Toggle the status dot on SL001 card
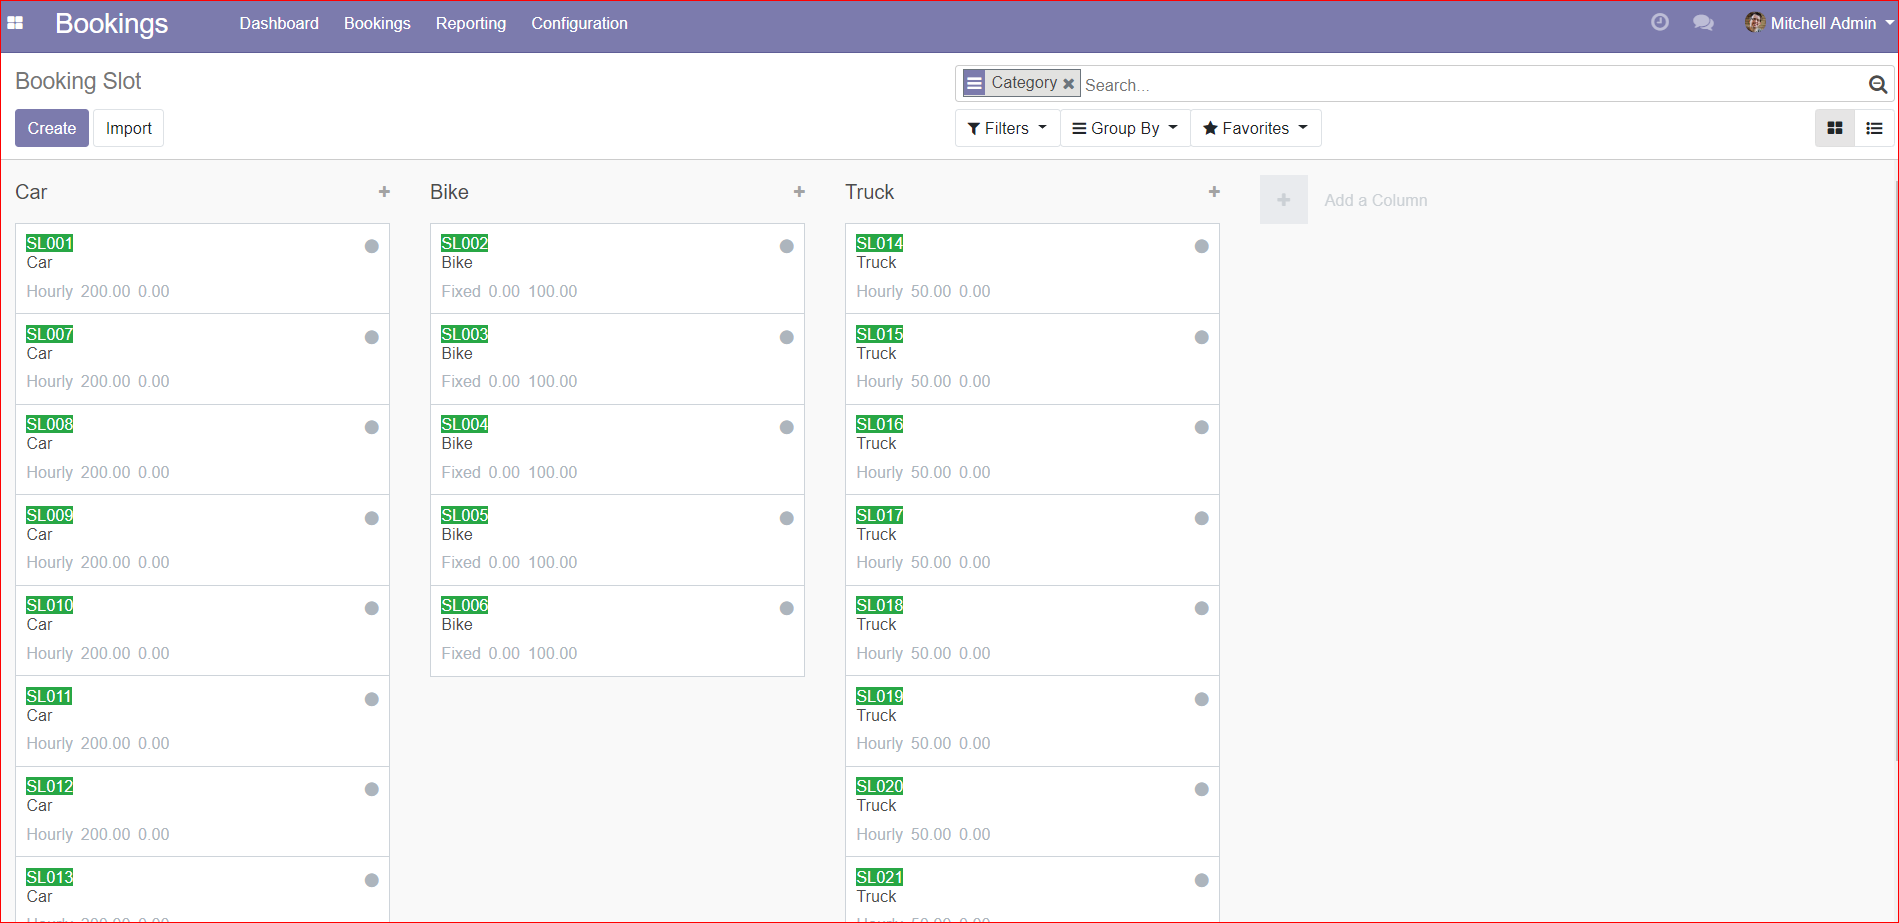The height and width of the screenshot is (923, 1899). (371, 246)
